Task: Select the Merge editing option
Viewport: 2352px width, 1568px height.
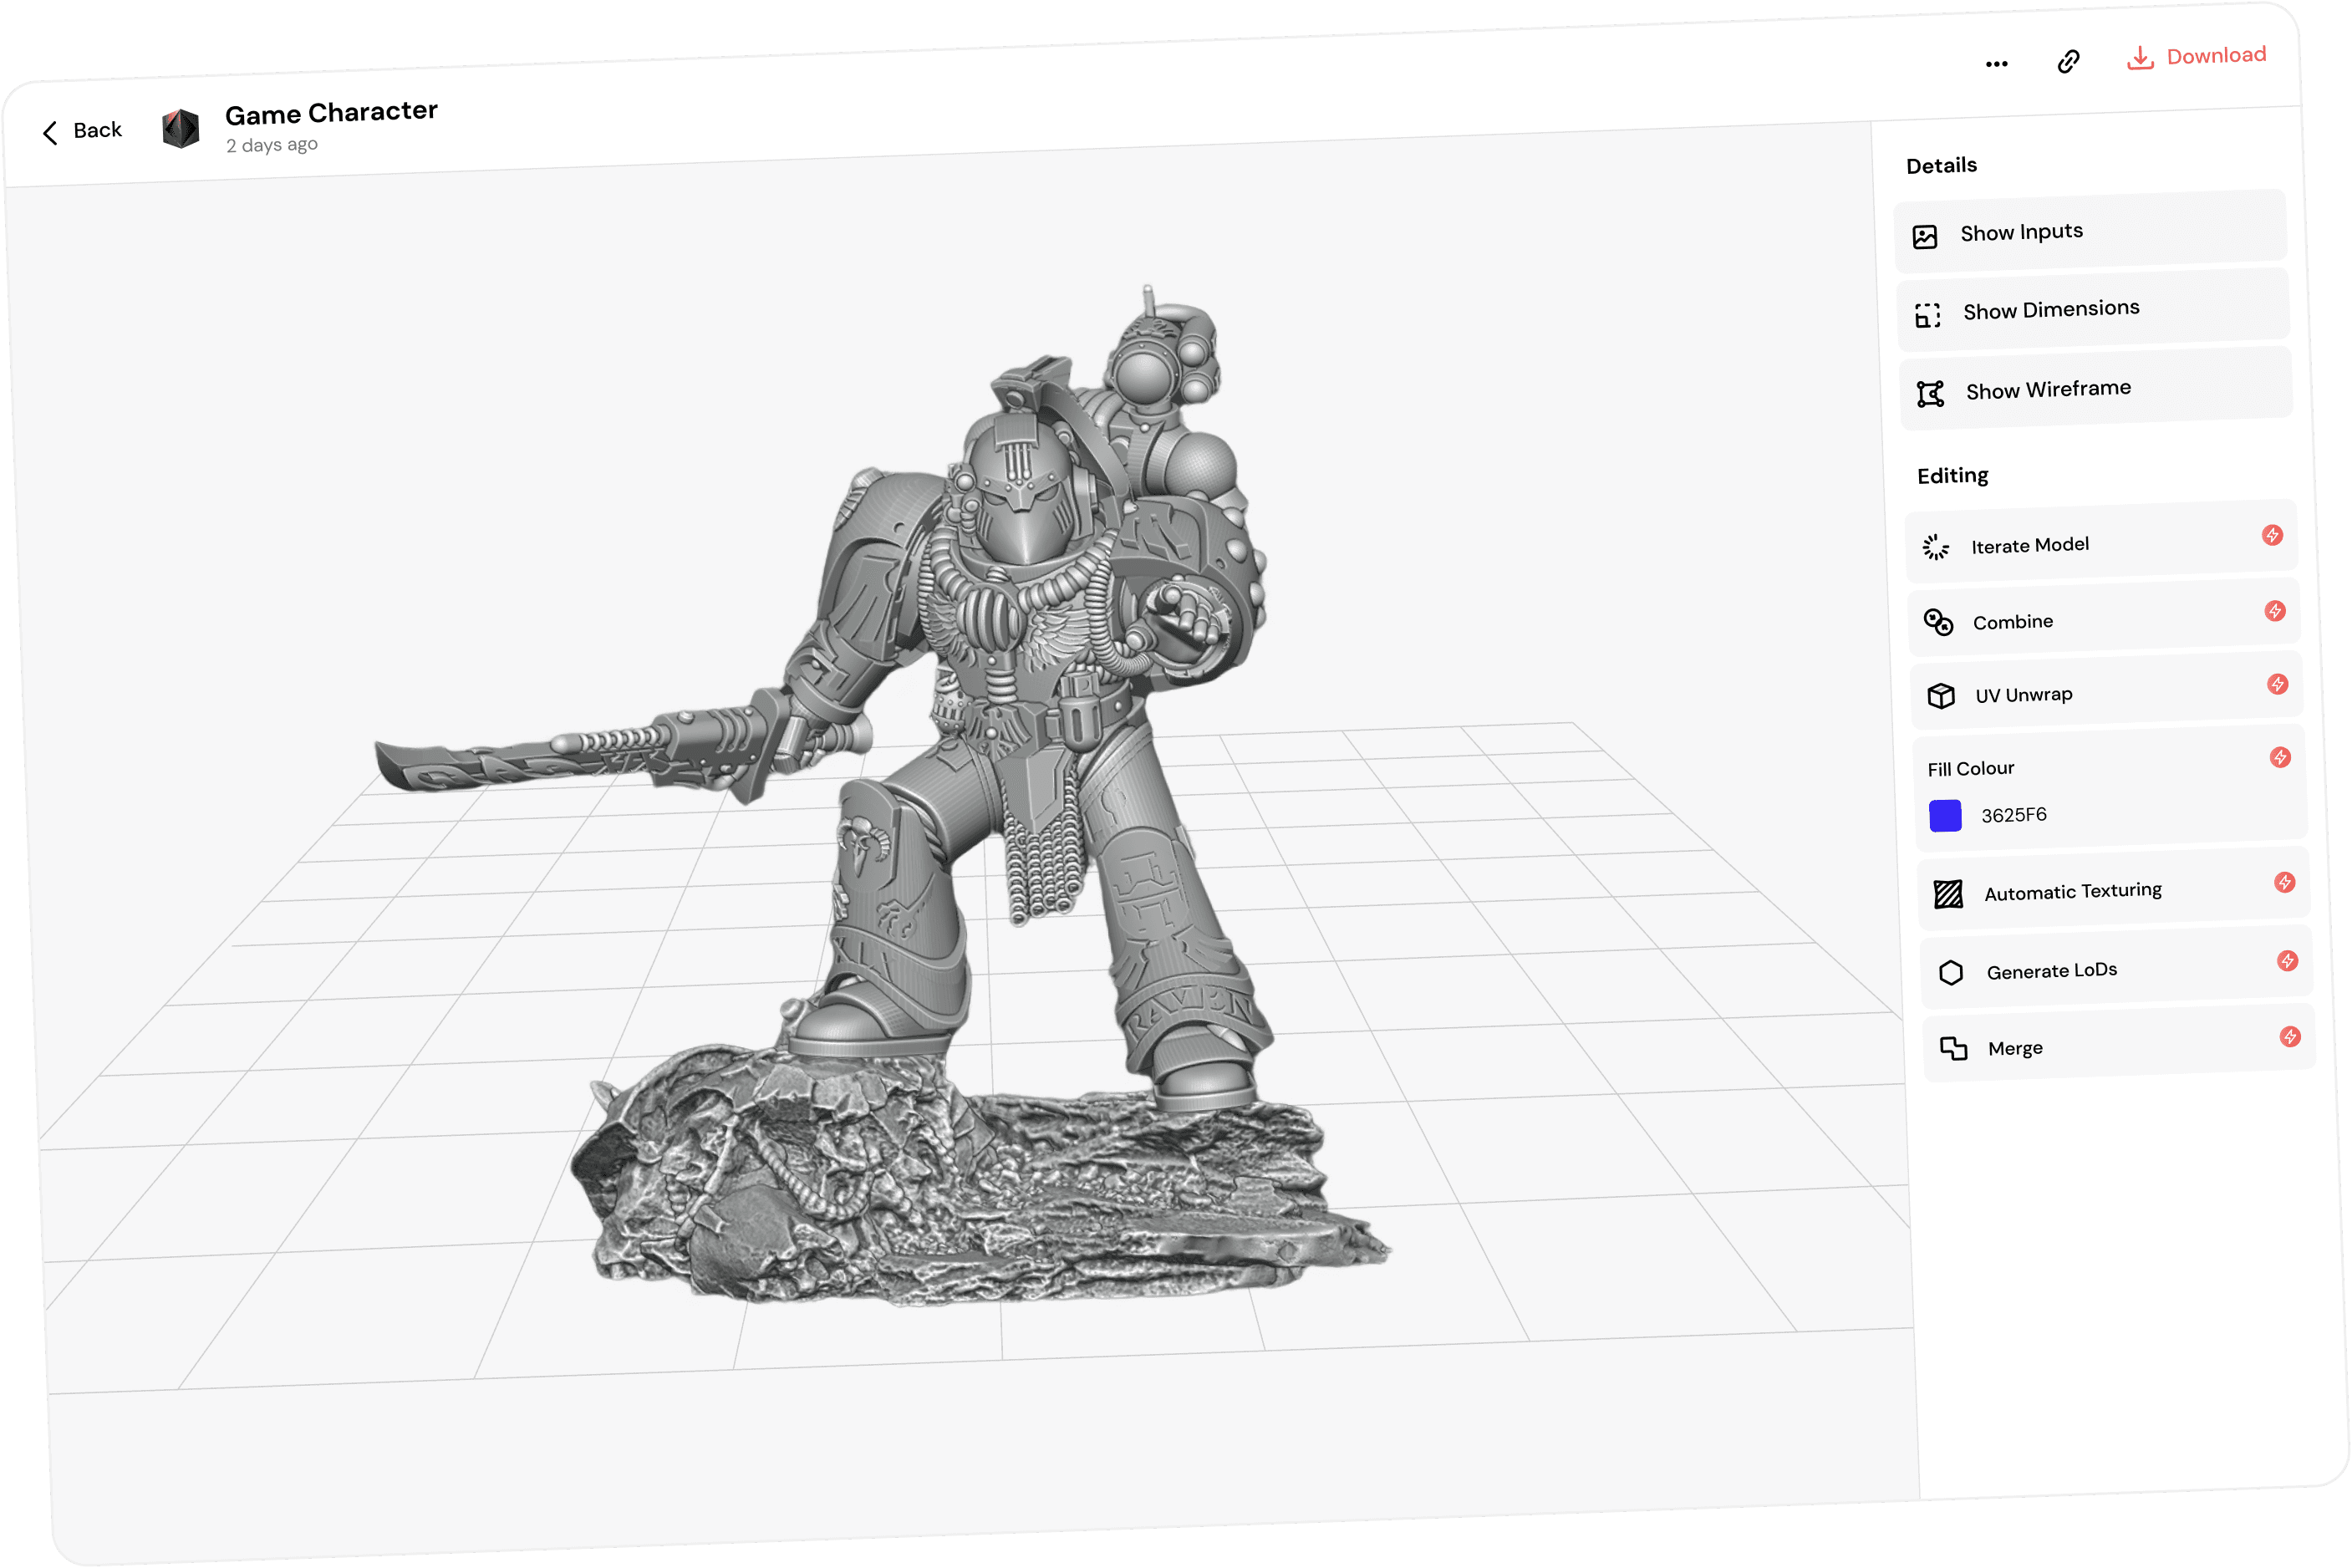Action: (x=2015, y=1048)
